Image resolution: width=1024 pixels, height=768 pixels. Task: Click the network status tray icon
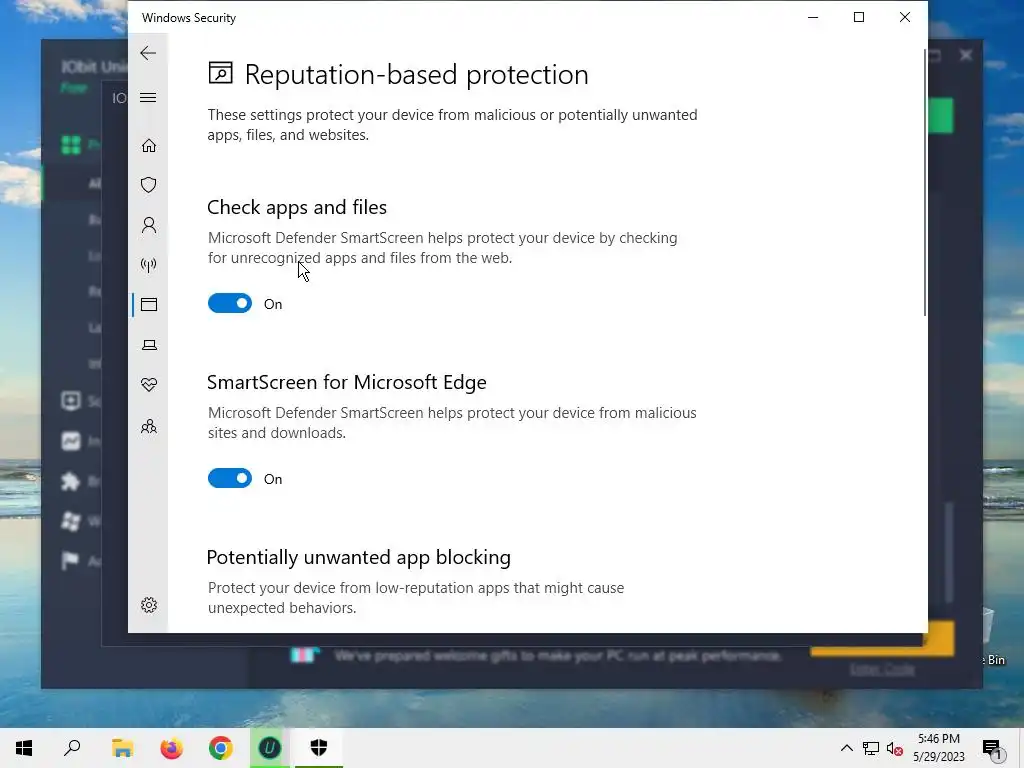(871, 748)
